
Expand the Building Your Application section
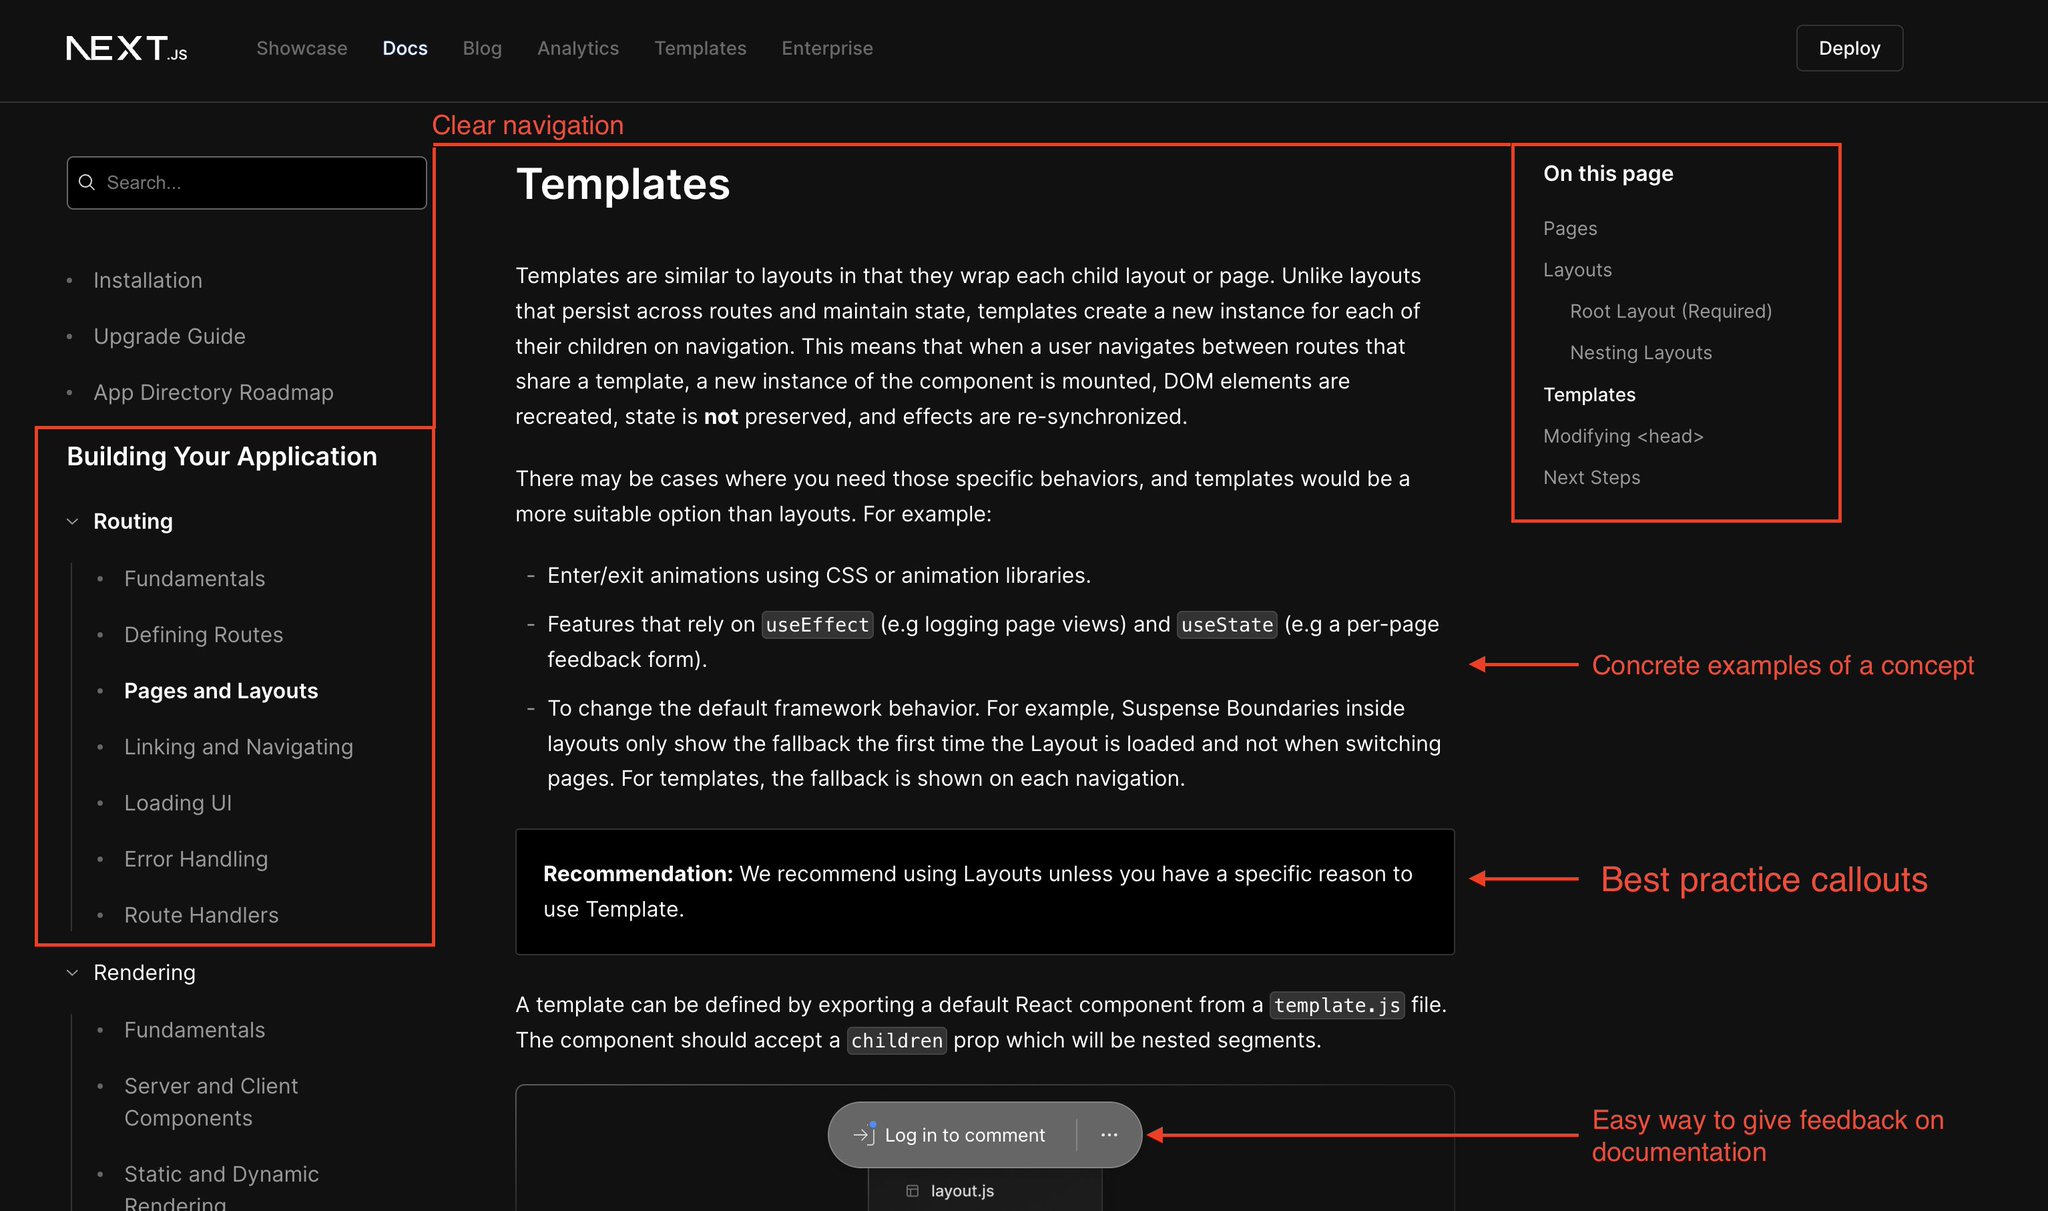221,456
